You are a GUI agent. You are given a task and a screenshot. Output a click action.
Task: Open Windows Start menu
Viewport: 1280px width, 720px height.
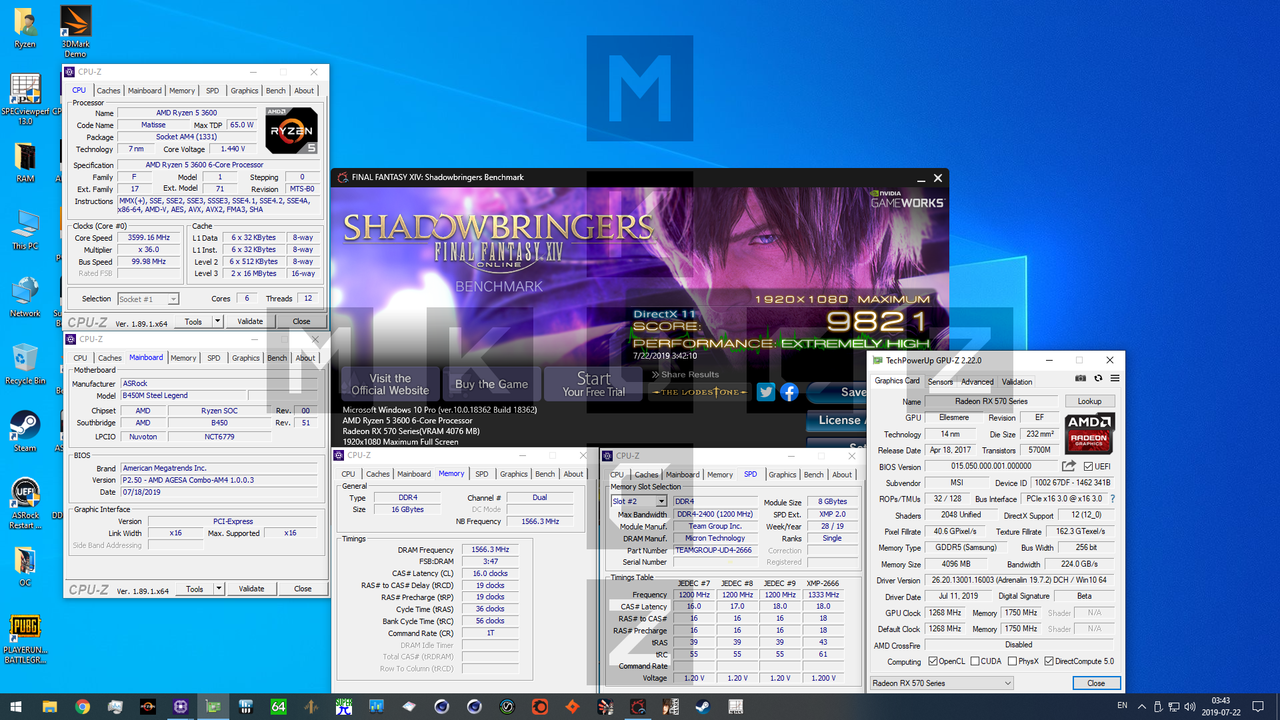(x=16, y=707)
